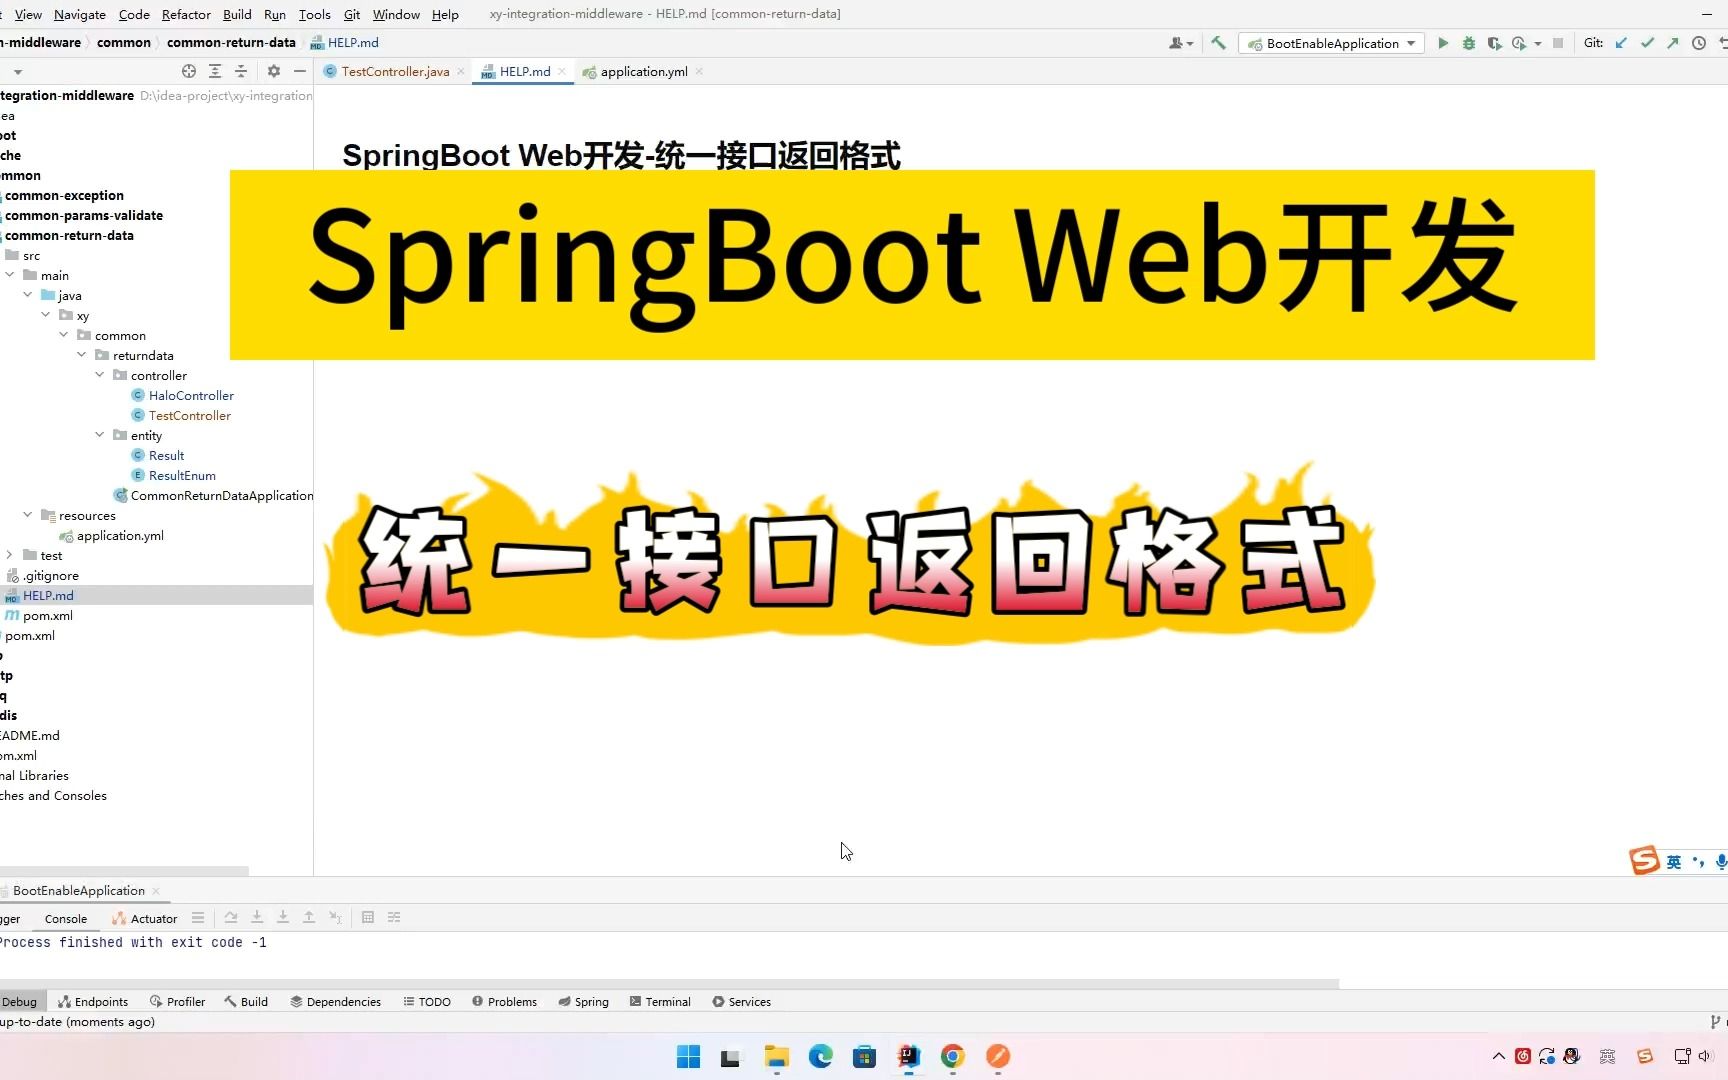This screenshot has height=1080, width=1728.
Task: Select ResultEnum class in project tree
Action: click(x=182, y=475)
